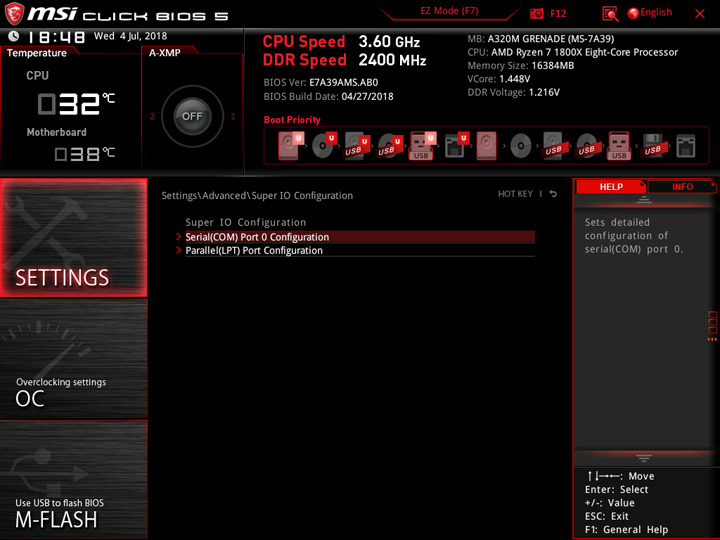Viewport: 720px width, 540px height.
Task: Open the OC overclocking settings section
Action: tap(73, 359)
